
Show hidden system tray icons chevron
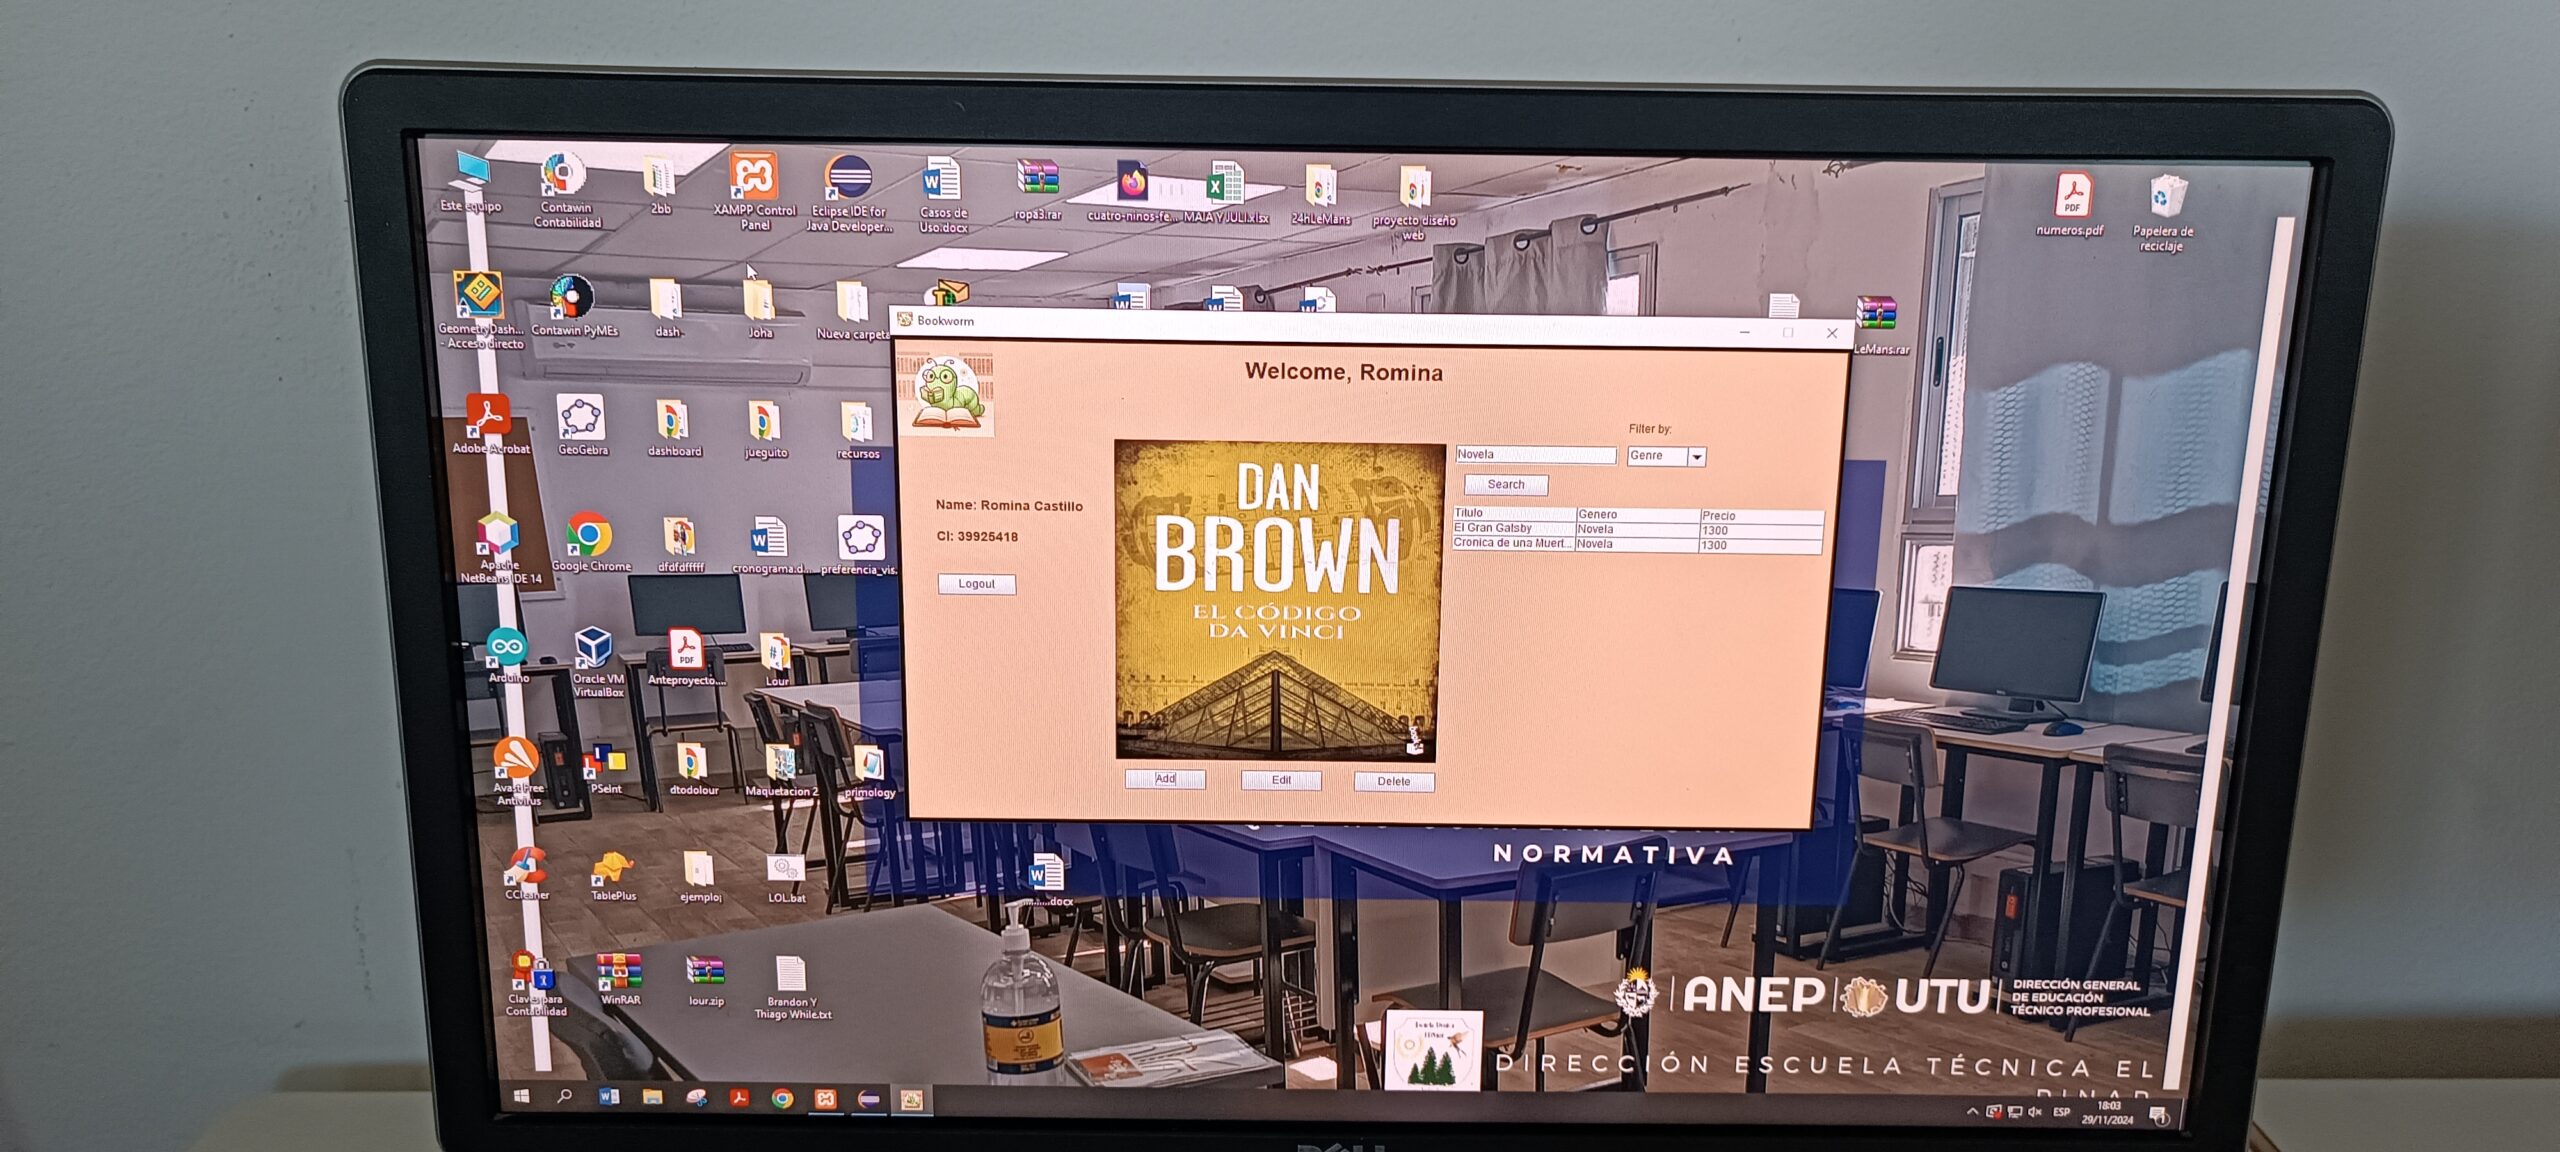(x=1971, y=1111)
